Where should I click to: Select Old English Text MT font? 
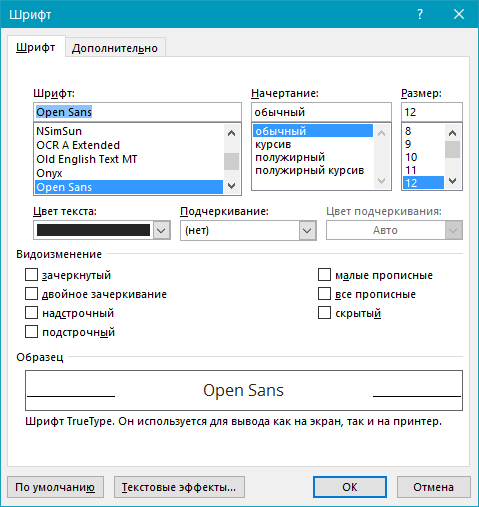coord(87,159)
